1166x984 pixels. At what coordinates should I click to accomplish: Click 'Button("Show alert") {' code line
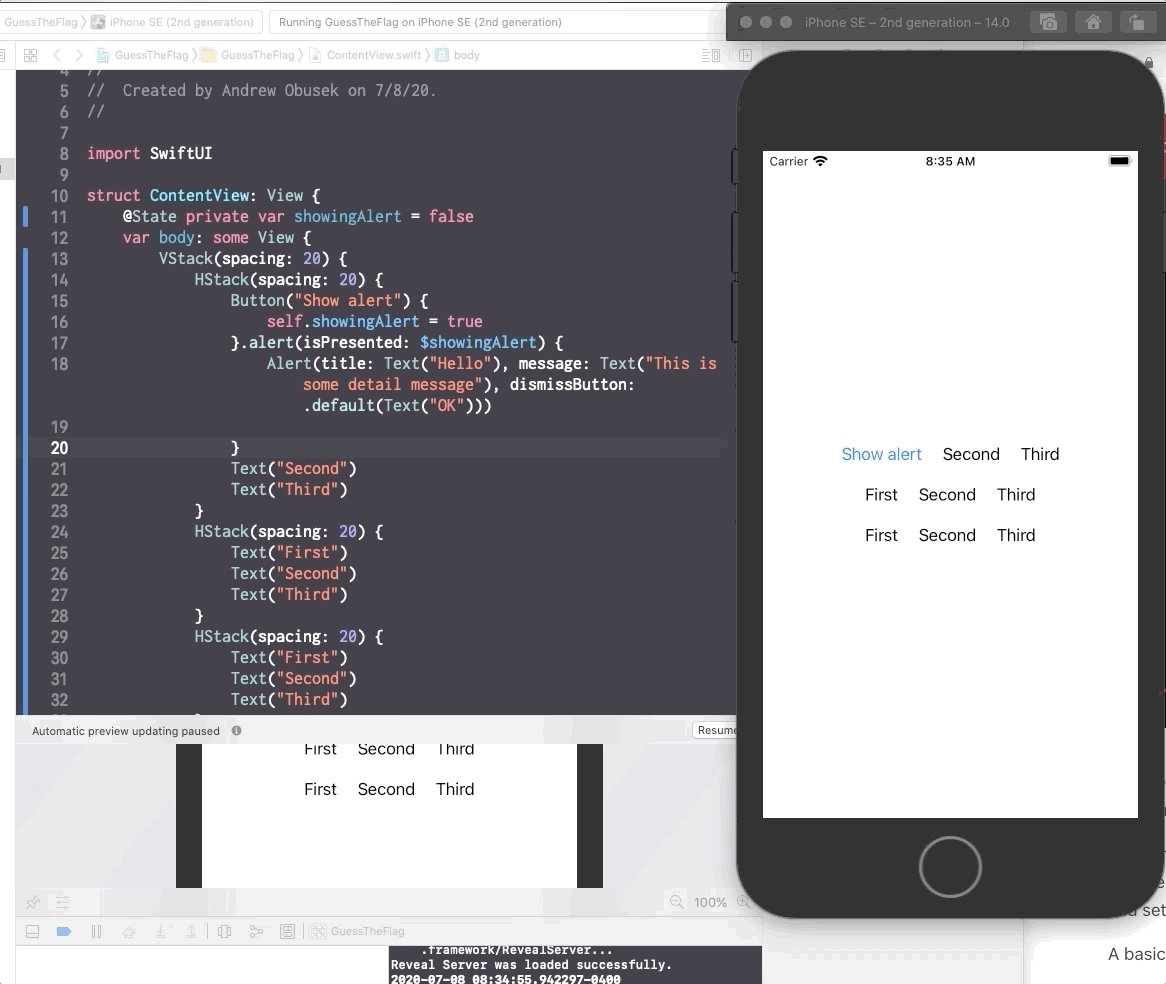point(329,300)
